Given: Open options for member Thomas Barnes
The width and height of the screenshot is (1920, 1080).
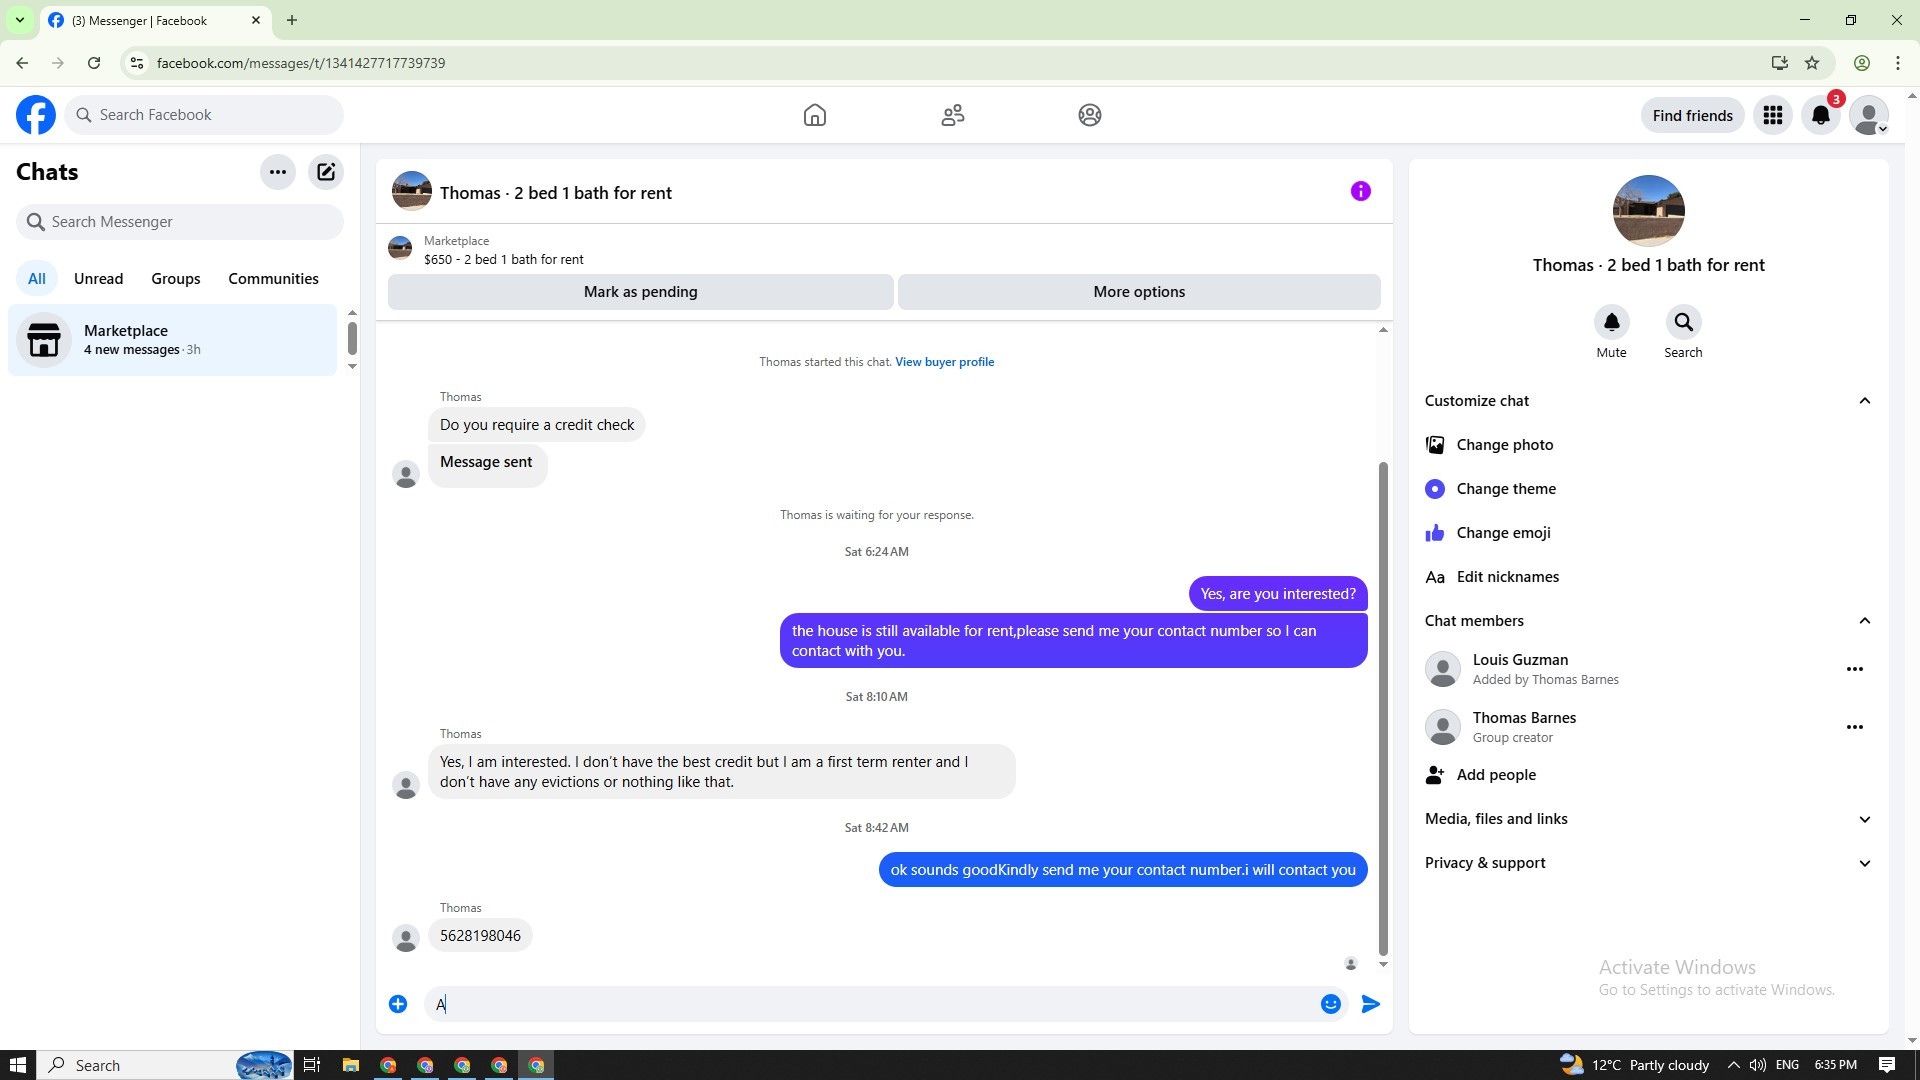Looking at the screenshot, I should tap(1855, 727).
